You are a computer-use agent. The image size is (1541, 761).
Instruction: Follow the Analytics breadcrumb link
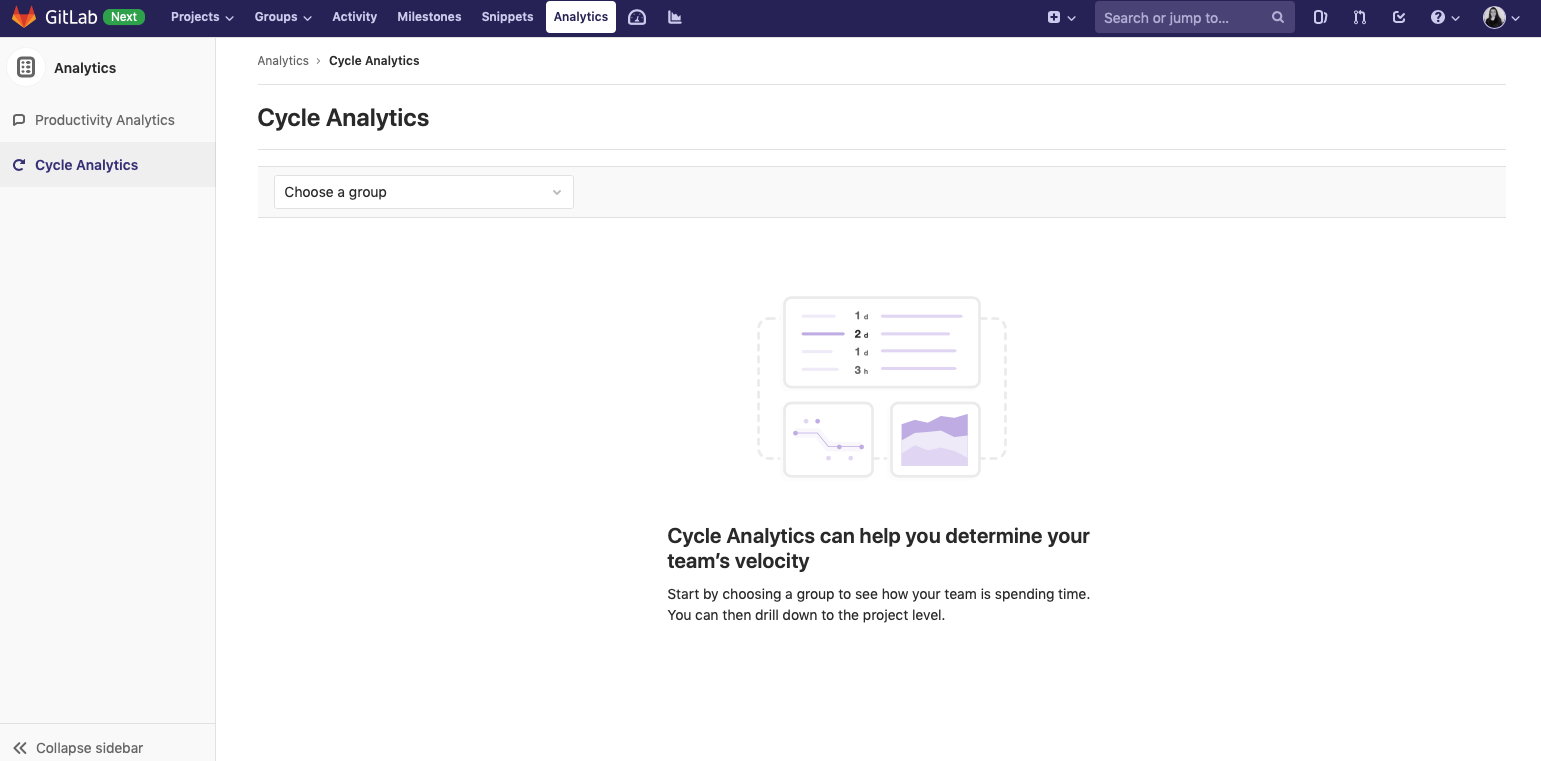(x=283, y=60)
